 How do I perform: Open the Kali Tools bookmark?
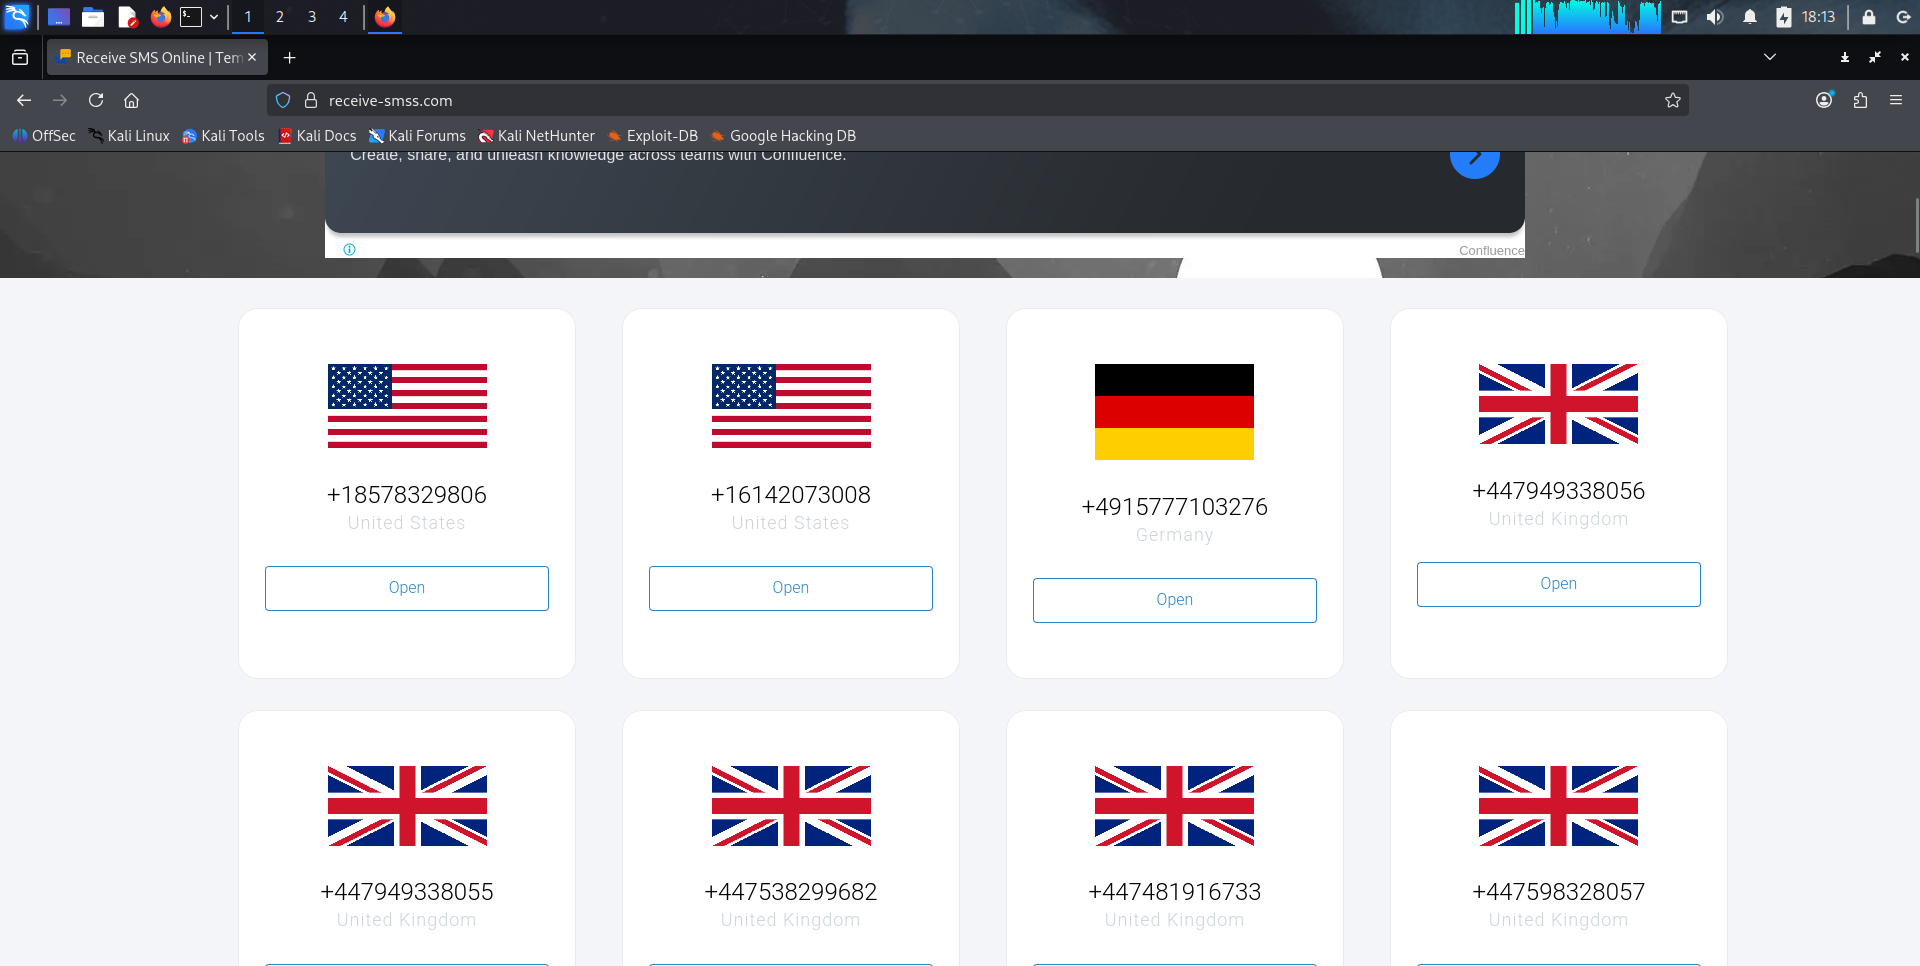pyautogui.click(x=223, y=136)
